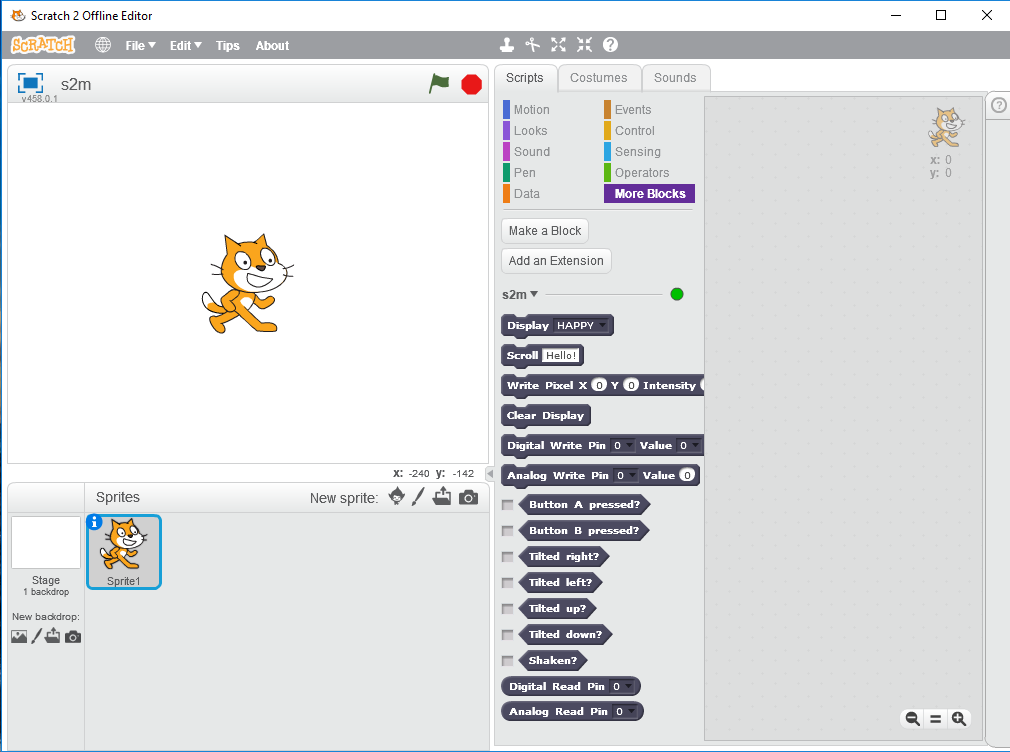The width and height of the screenshot is (1010, 752).
Task: Click the red stop sign button
Action: (x=472, y=84)
